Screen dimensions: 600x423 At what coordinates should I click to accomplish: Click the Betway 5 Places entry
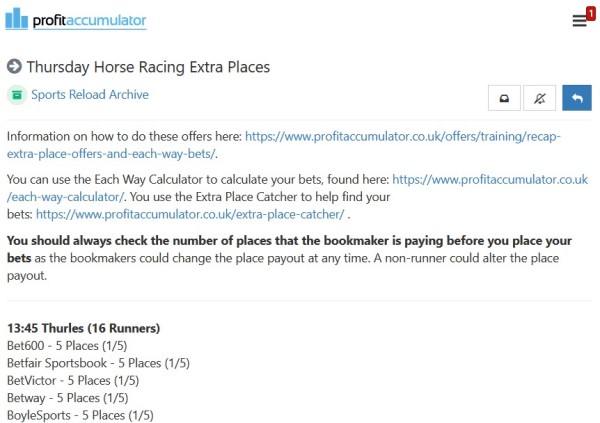68,397
